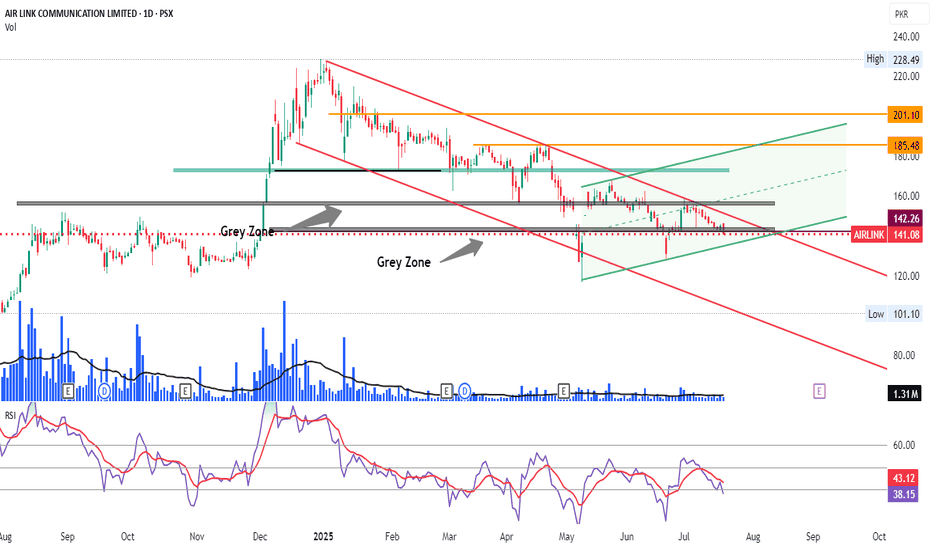Screen dimensions: 932x550
Task: Click the Jul label on the time axis
Action: [684, 536]
